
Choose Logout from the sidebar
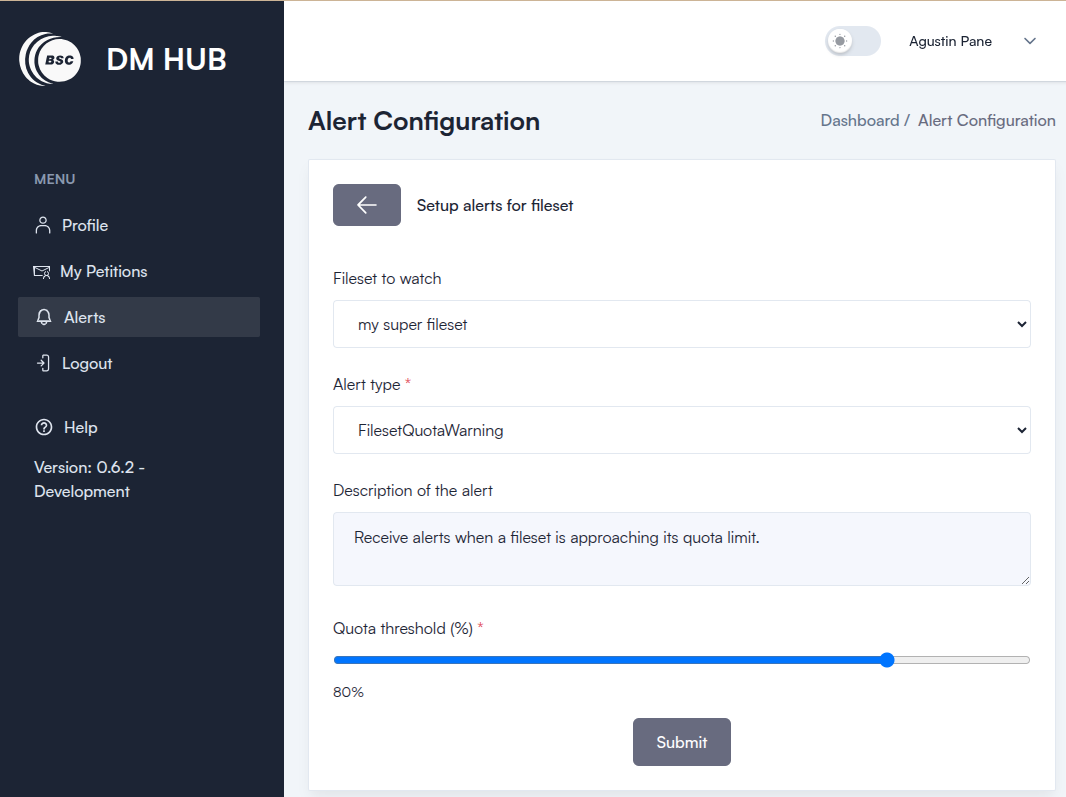click(x=139, y=364)
